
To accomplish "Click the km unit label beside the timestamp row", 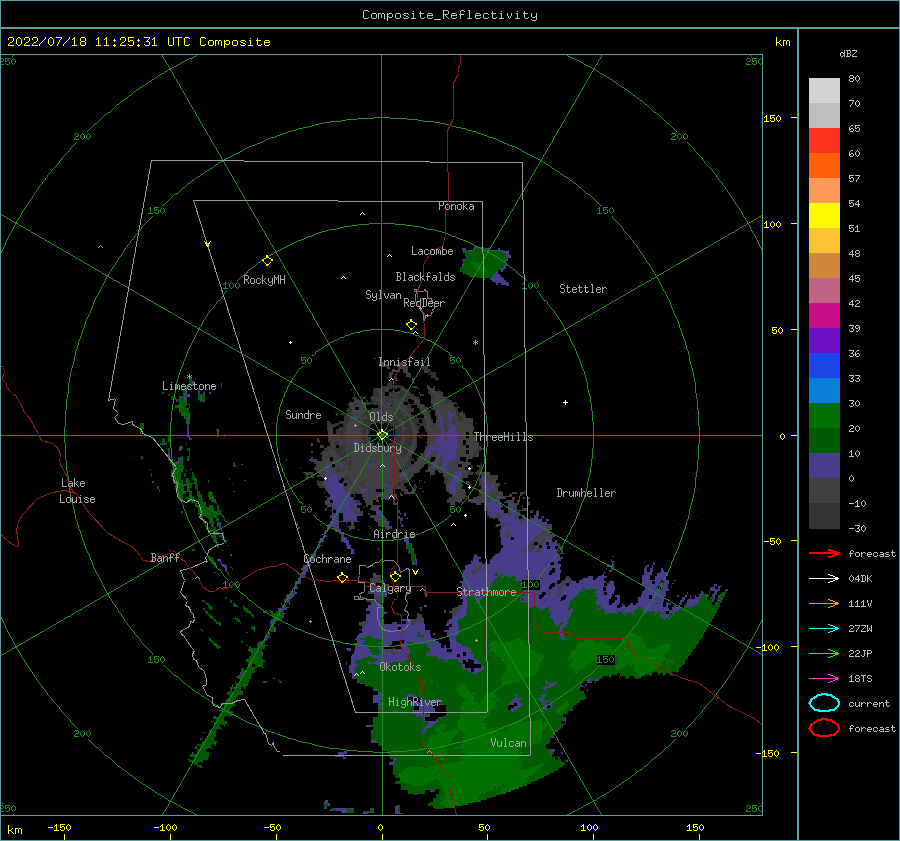I will tap(782, 42).
